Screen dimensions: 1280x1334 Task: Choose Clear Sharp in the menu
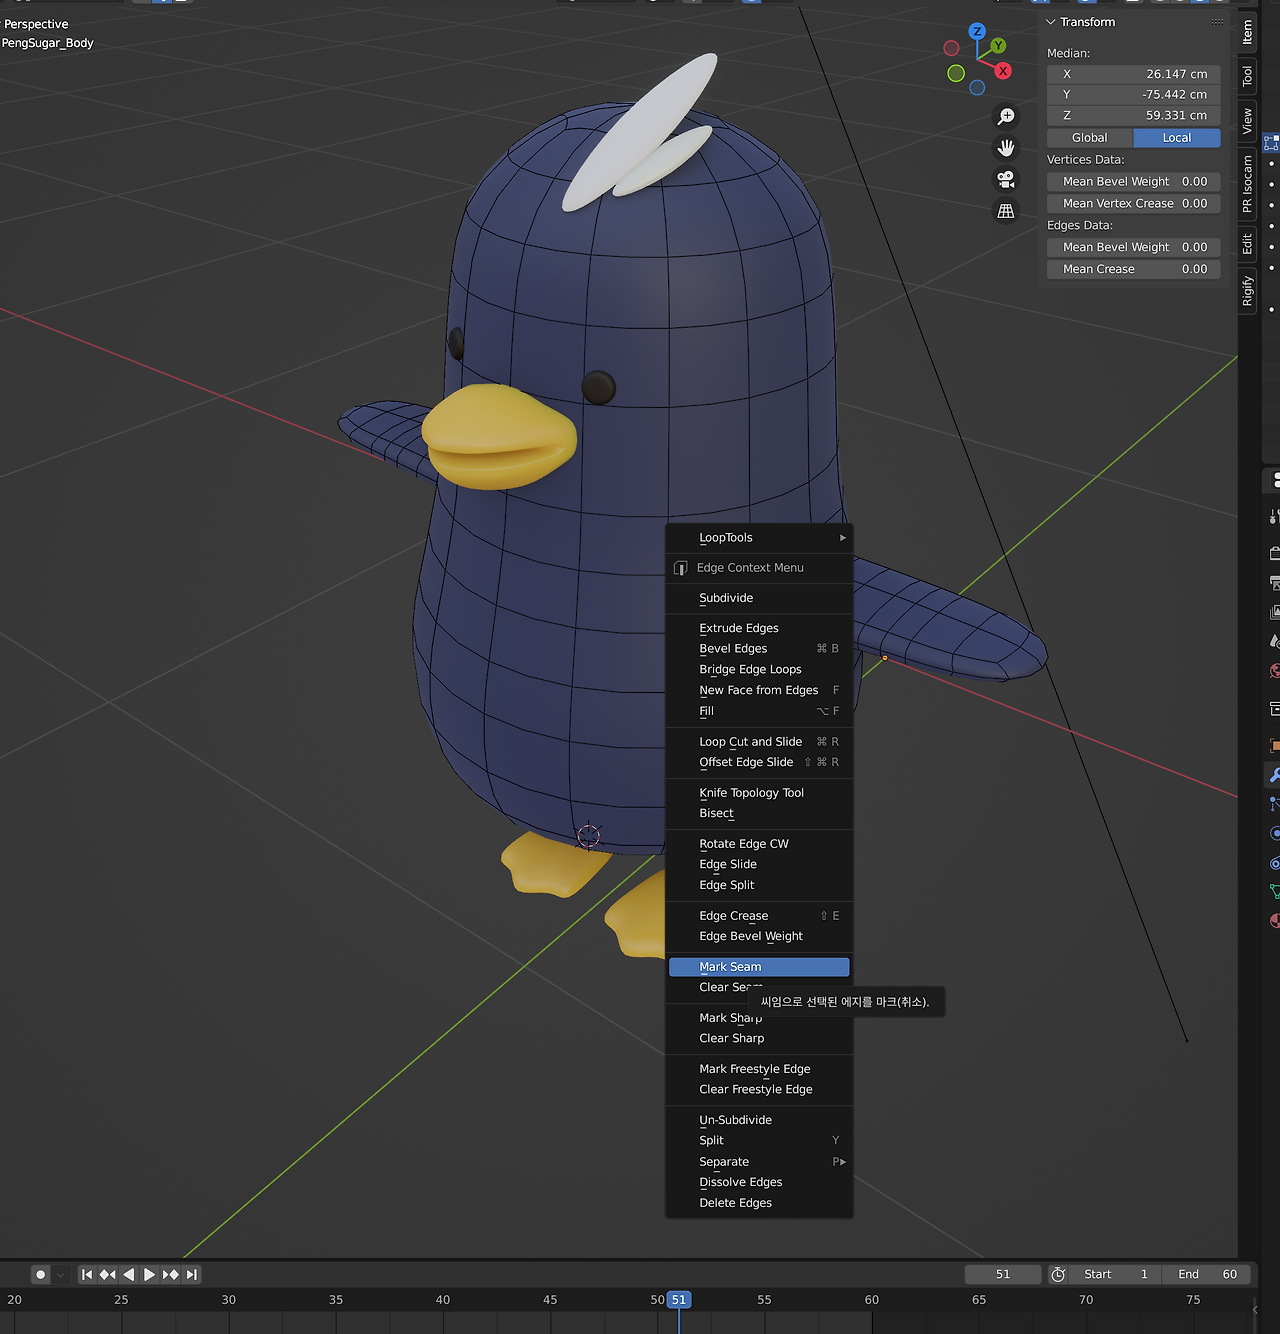[x=760, y=1038]
